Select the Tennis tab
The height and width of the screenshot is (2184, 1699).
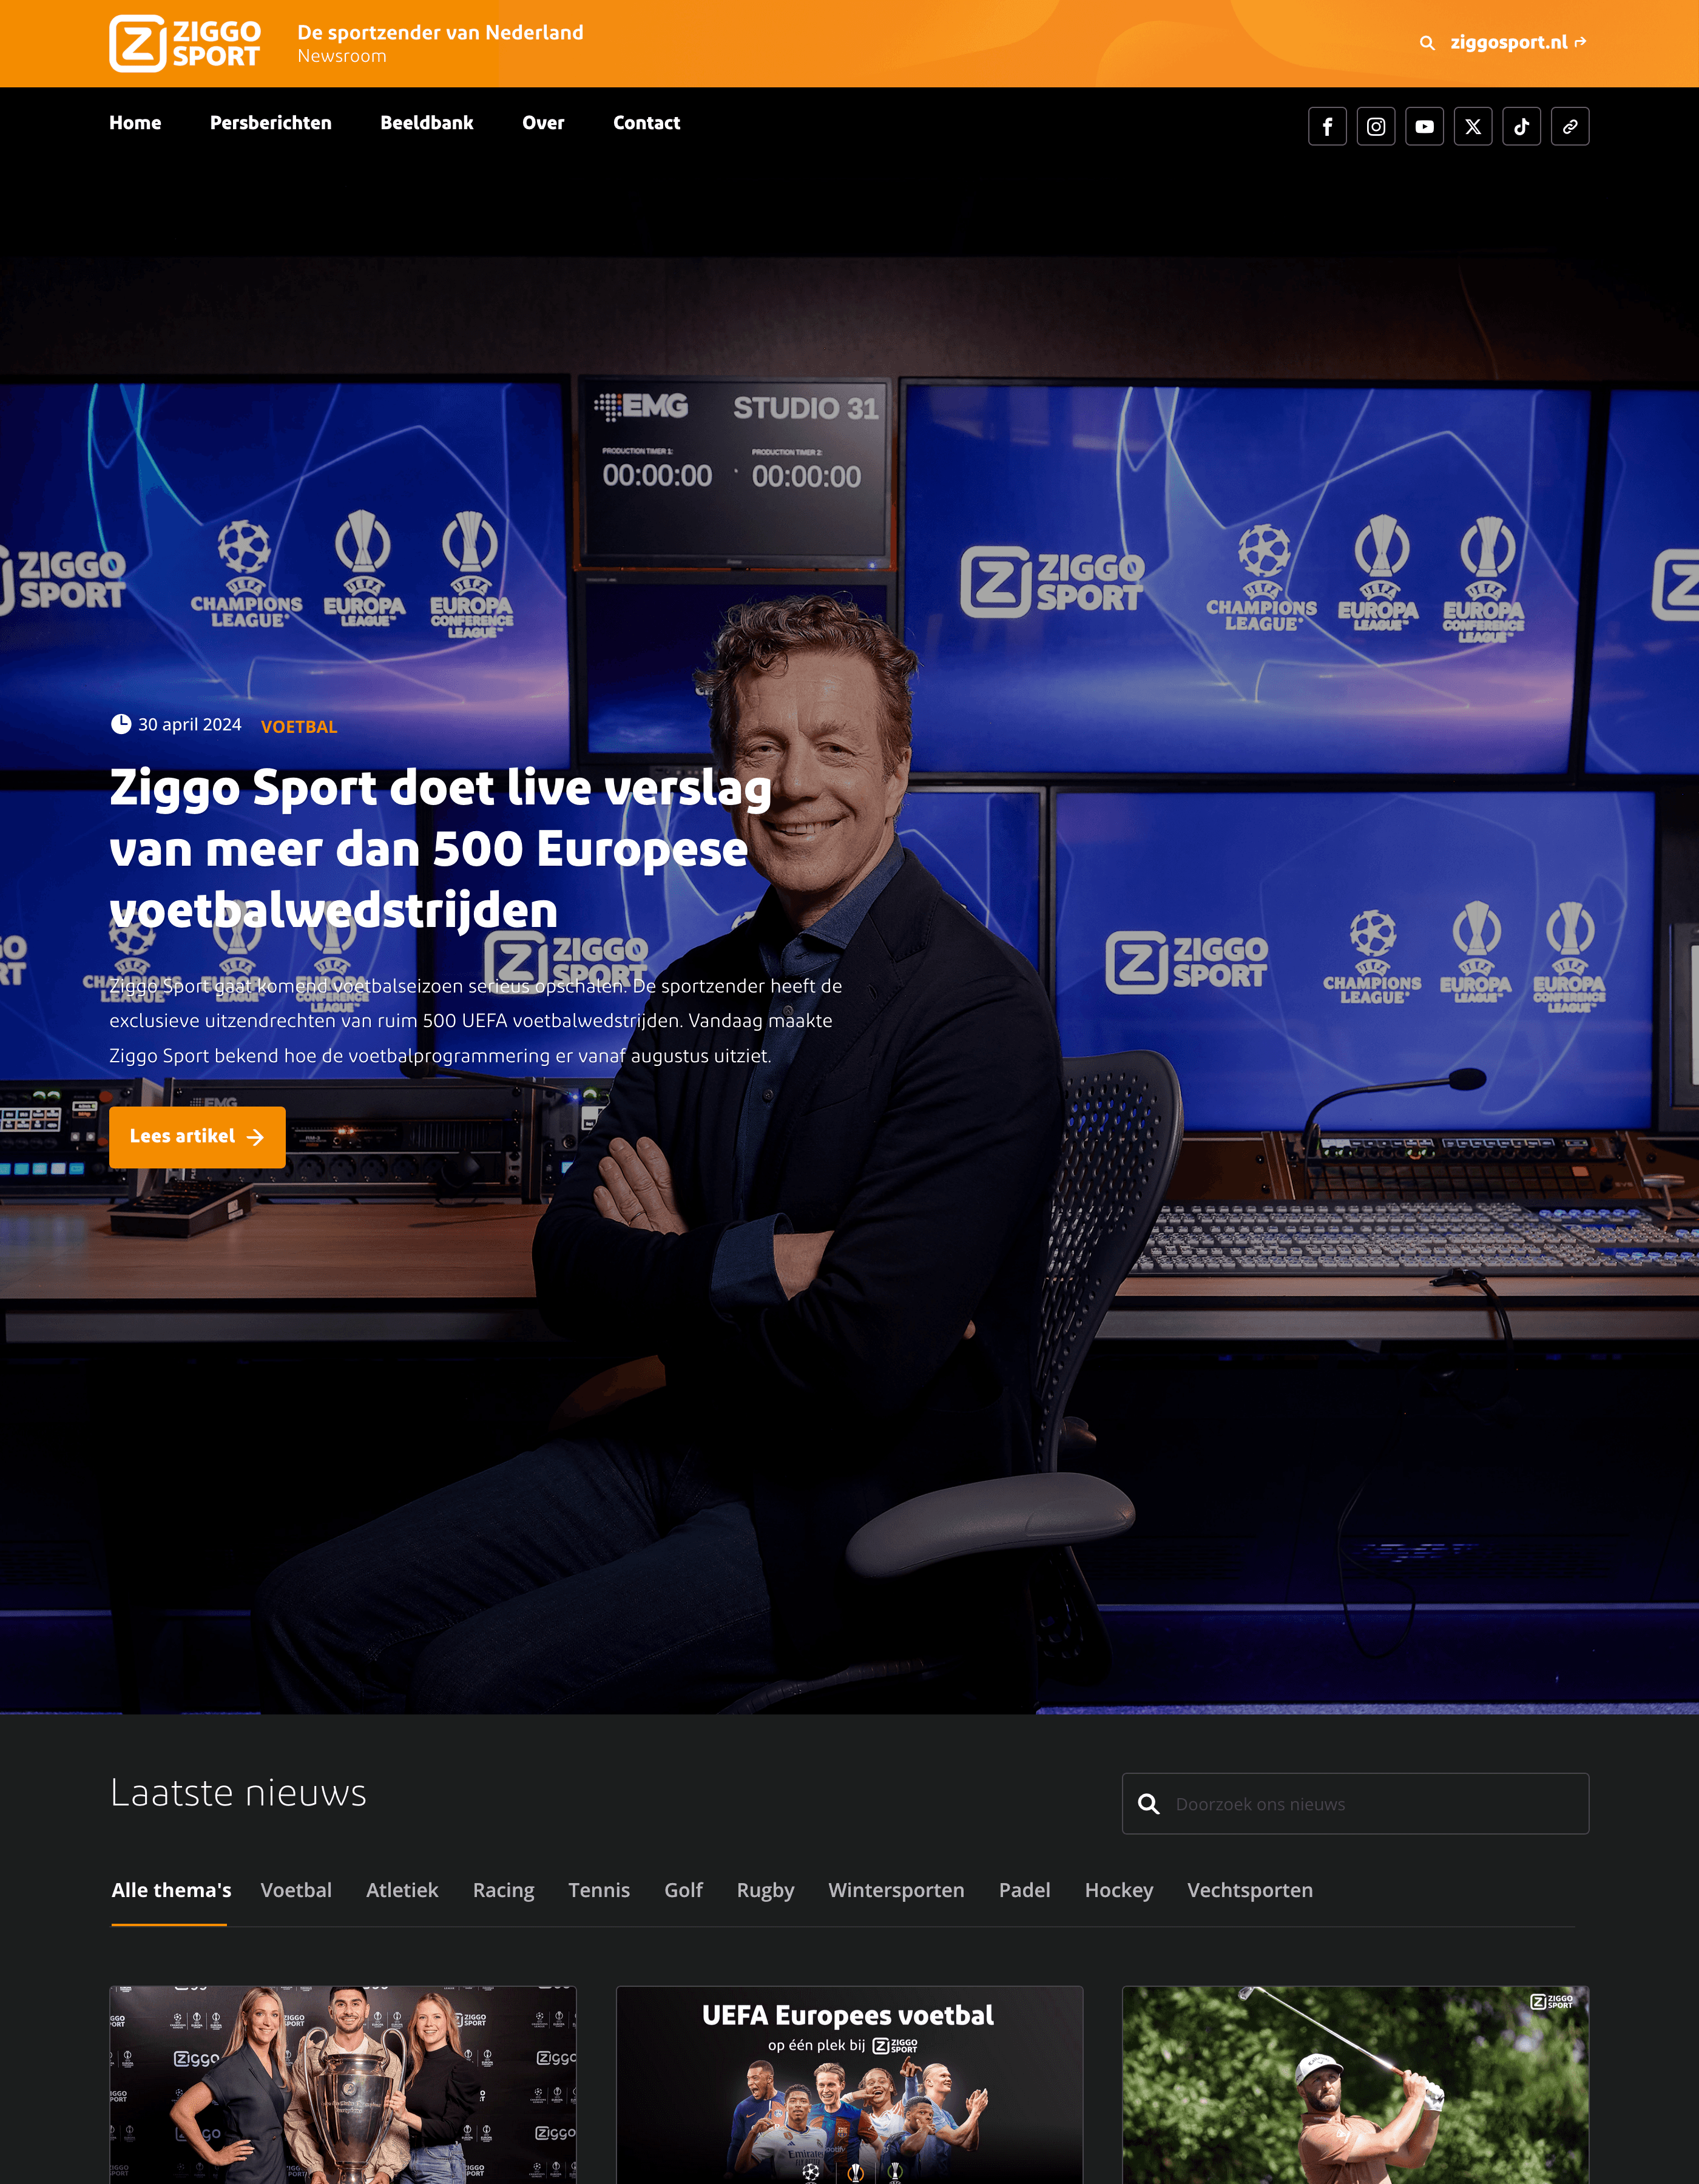coord(599,1890)
